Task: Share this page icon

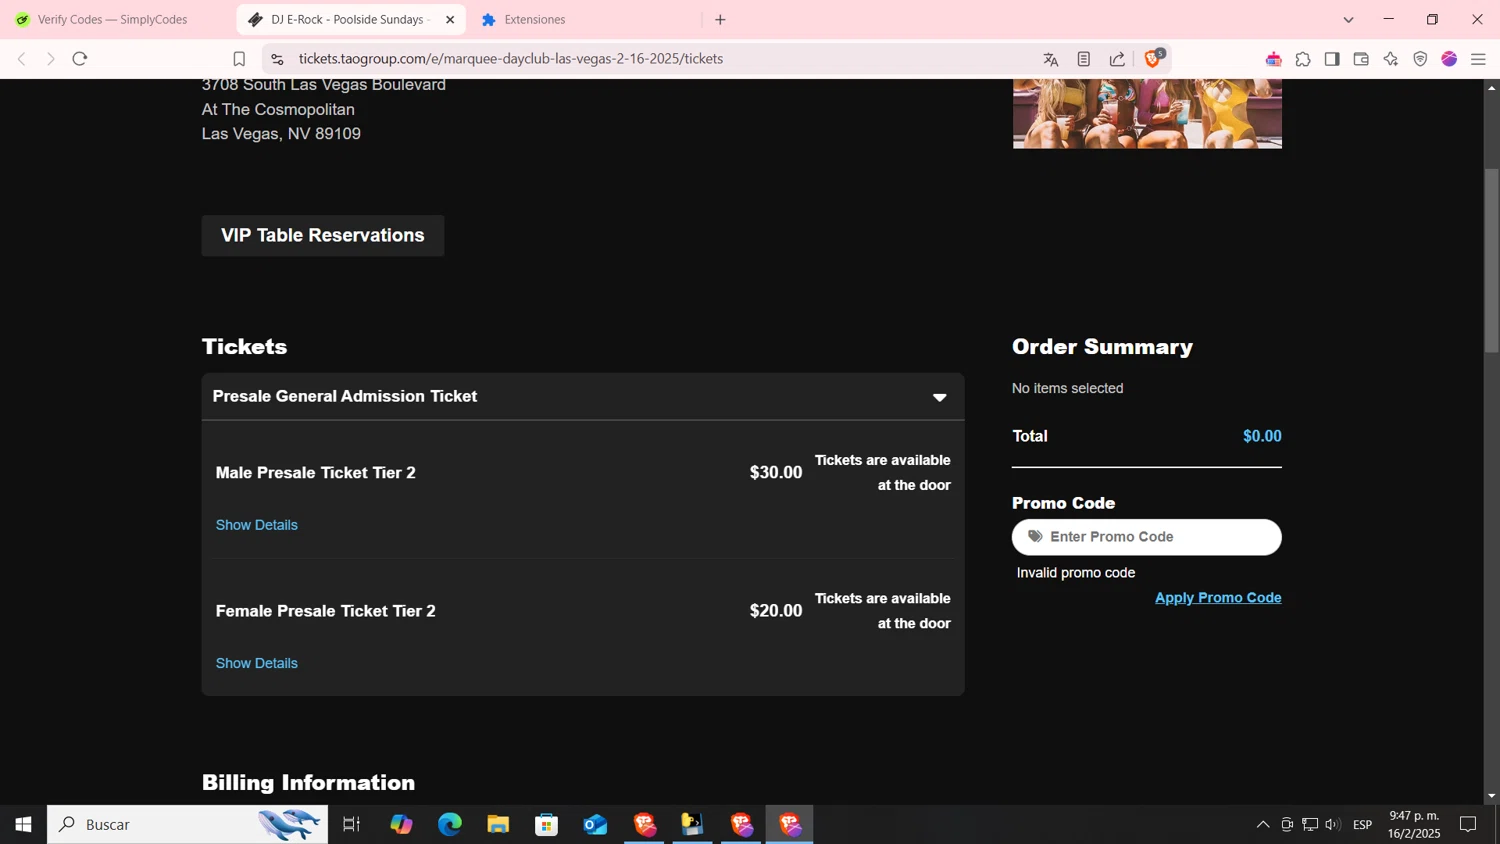Action: [1117, 59]
